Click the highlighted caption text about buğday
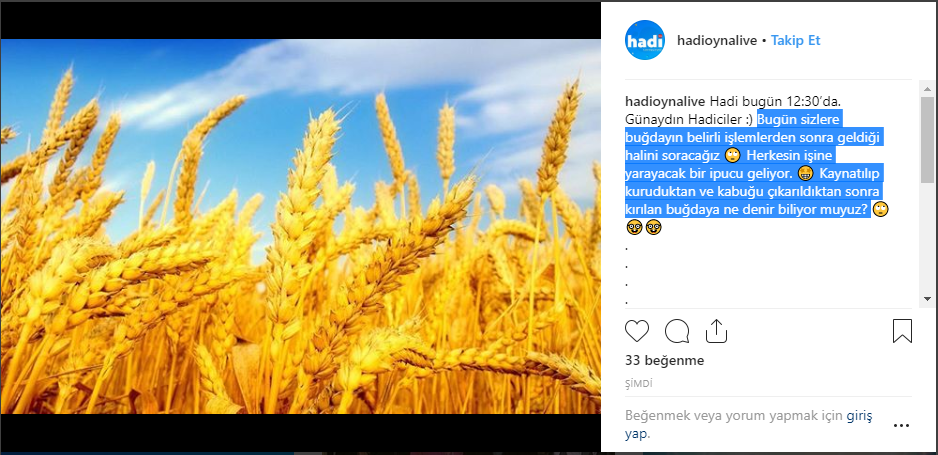The height and width of the screenshot is (455, 938). coord(754,164)
